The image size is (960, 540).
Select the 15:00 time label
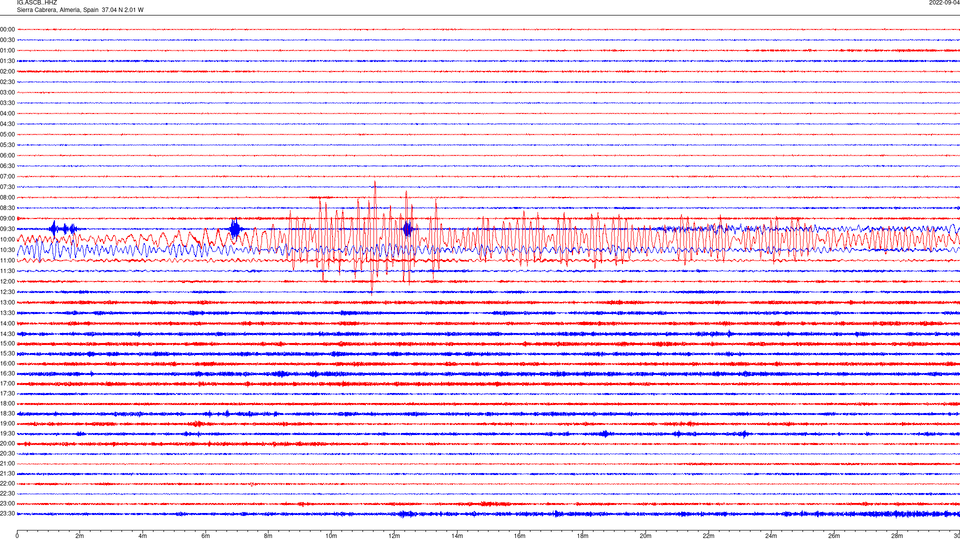tap(7, 344)
